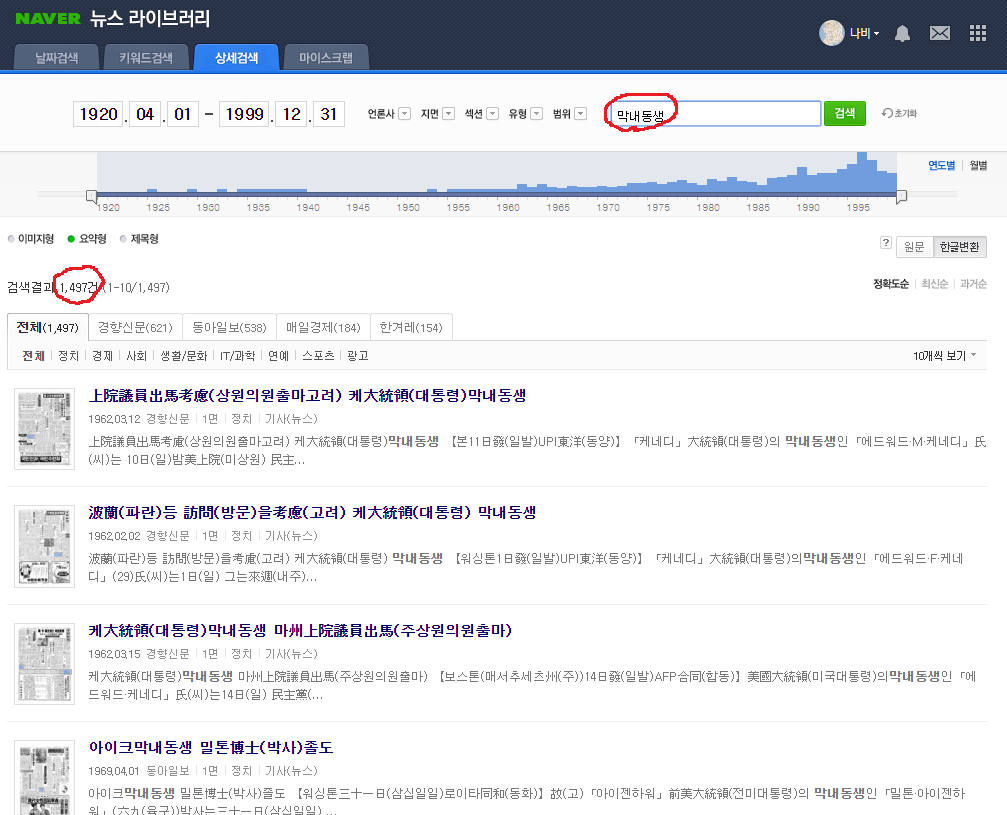Open article 아이크막내동생 밀톤博士졸도

tap(211, 748)
